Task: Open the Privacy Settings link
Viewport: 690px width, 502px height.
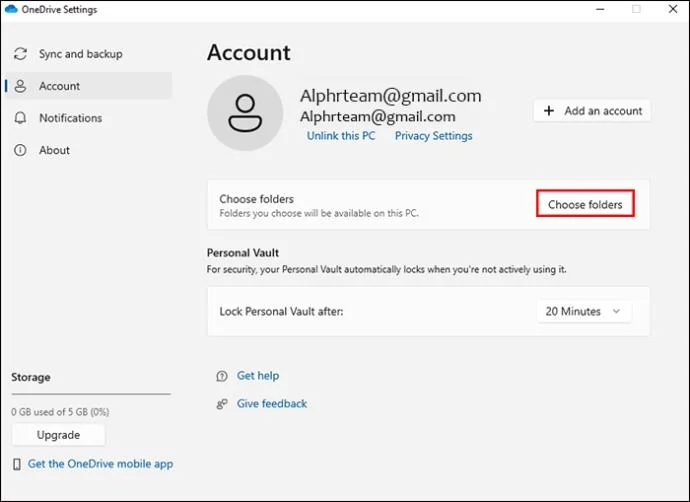Action: (x=433, y=136)
